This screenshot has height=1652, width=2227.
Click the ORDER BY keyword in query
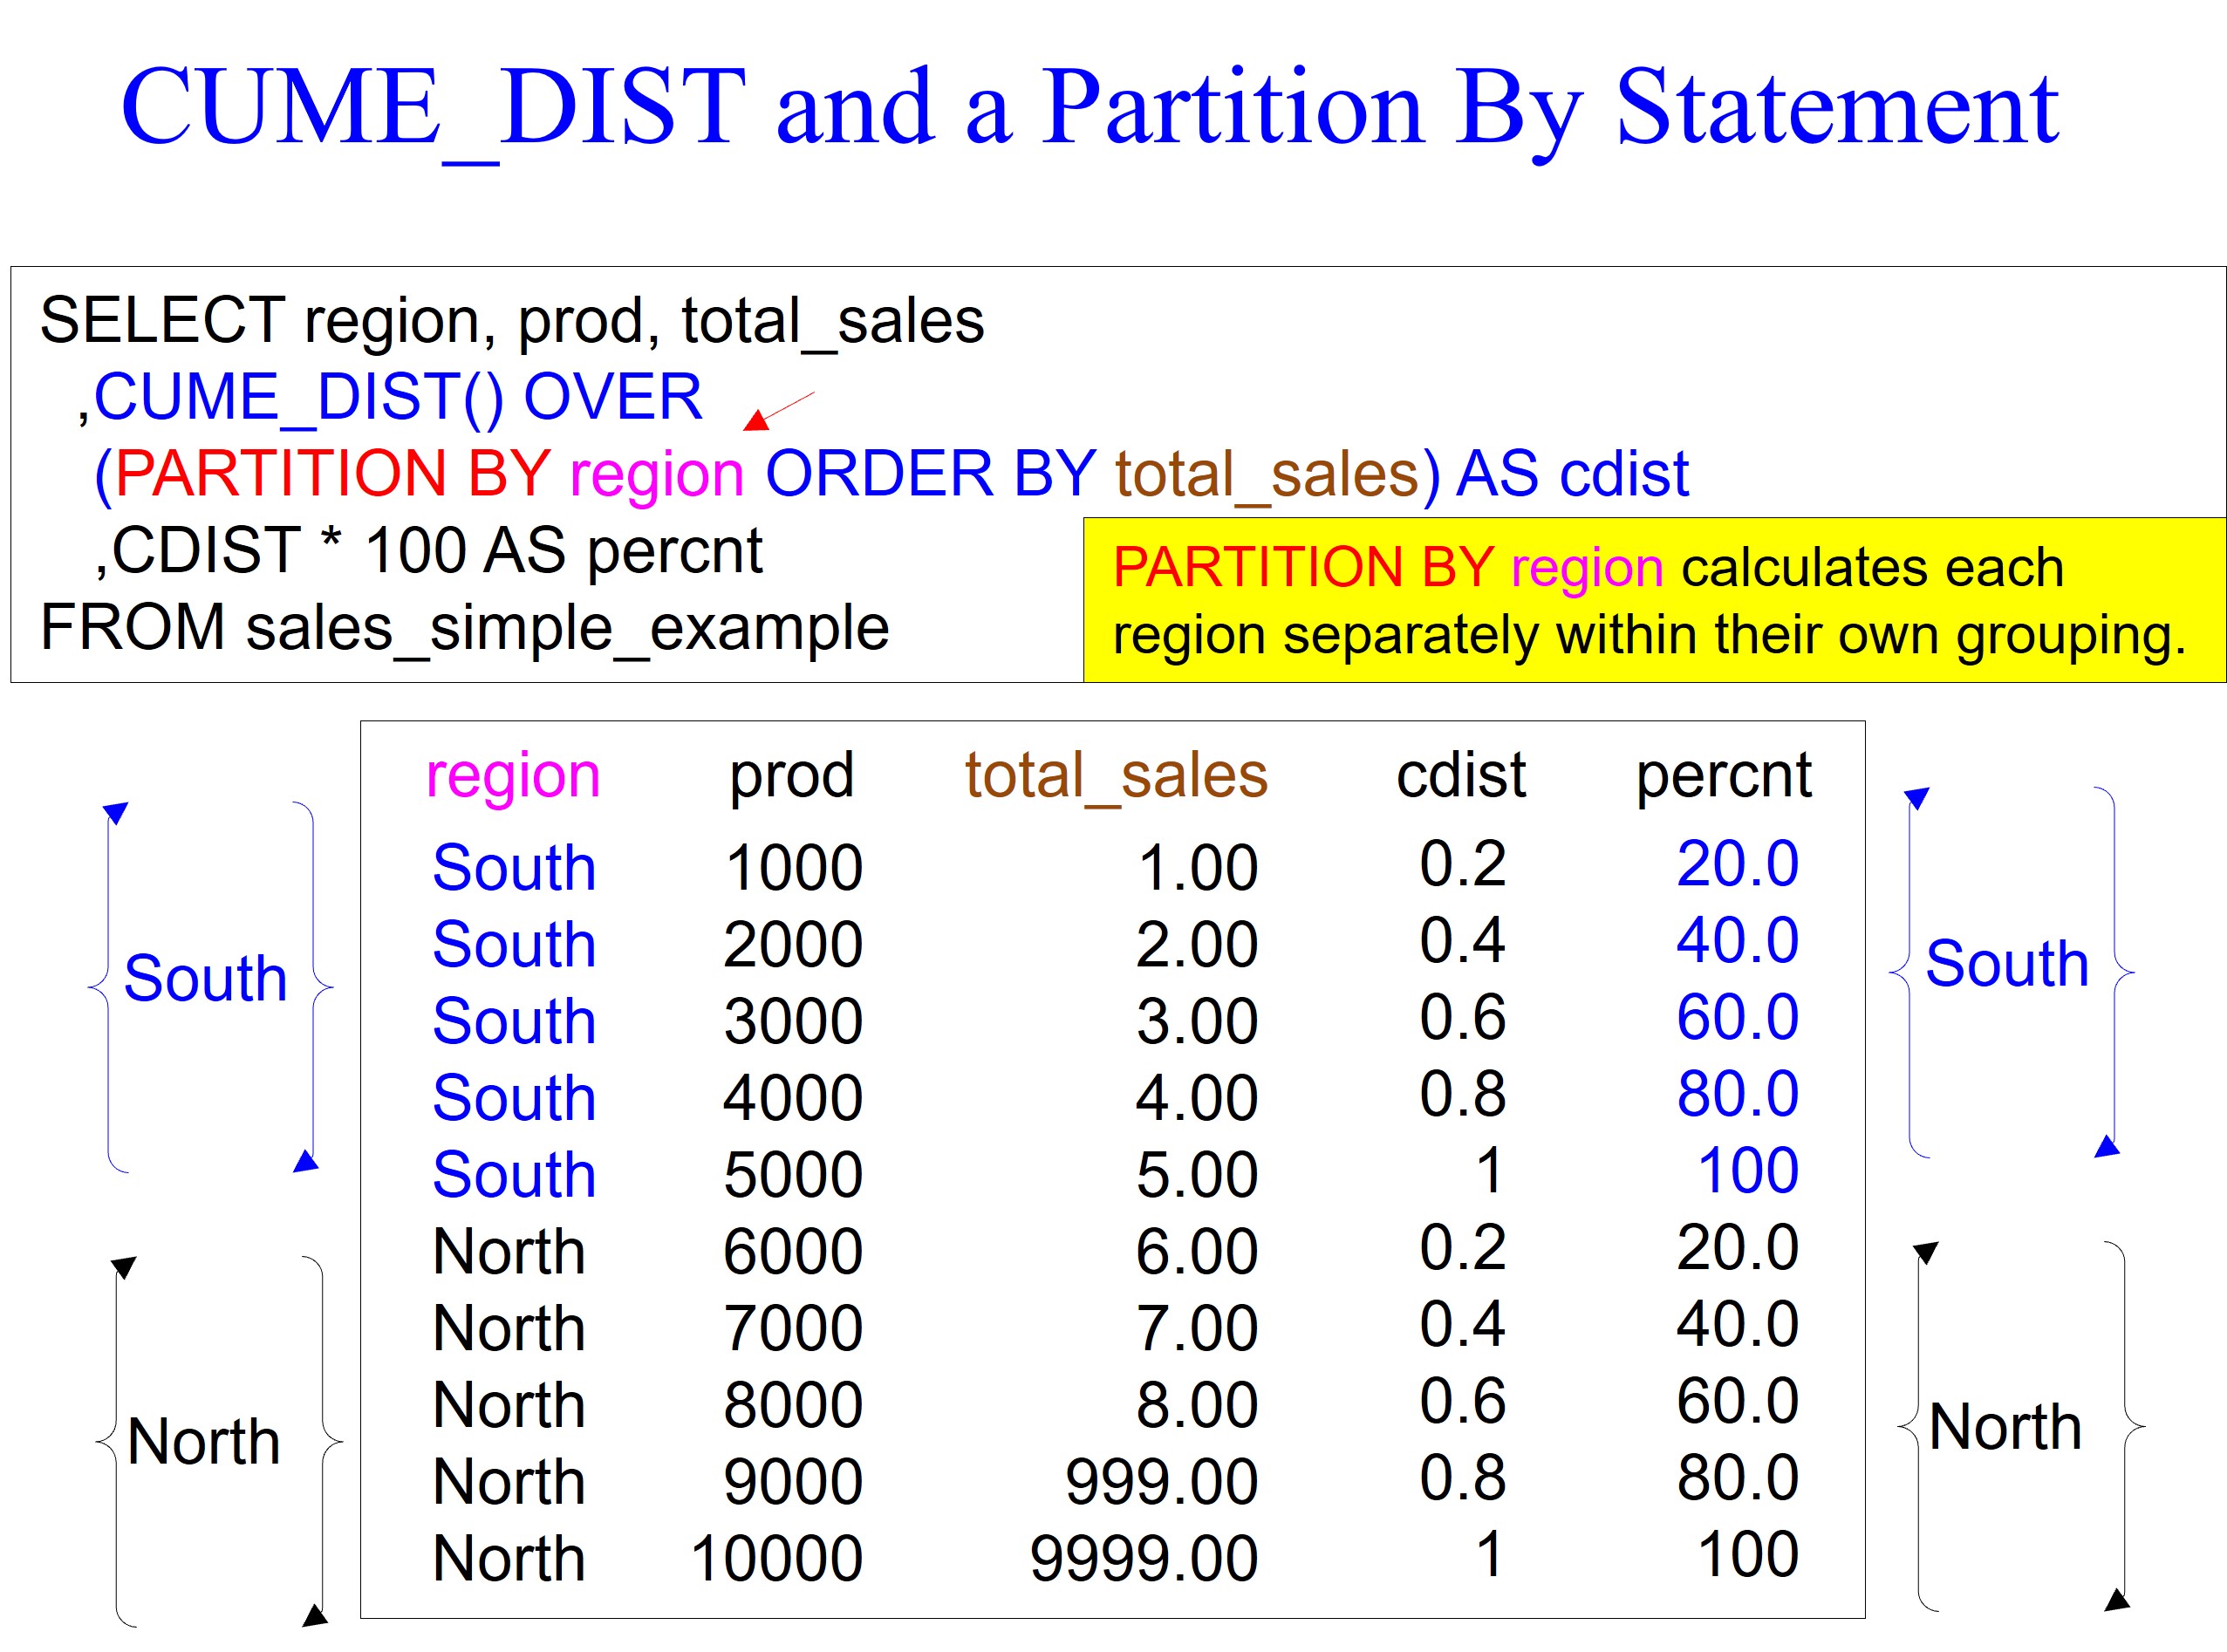coord(930,473)
